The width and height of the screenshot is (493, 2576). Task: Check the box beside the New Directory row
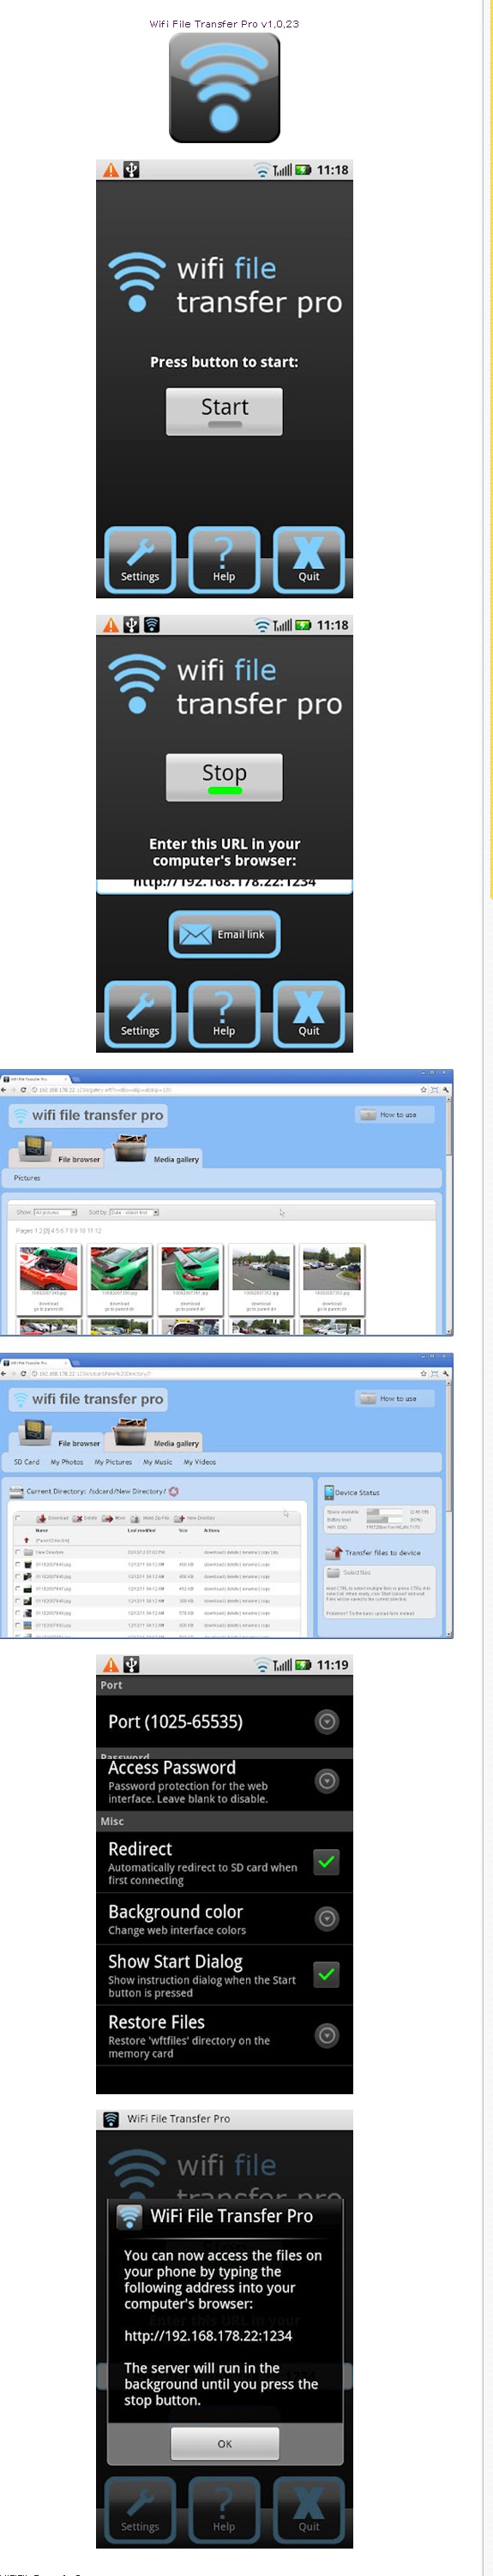(x=17, y=1552)
